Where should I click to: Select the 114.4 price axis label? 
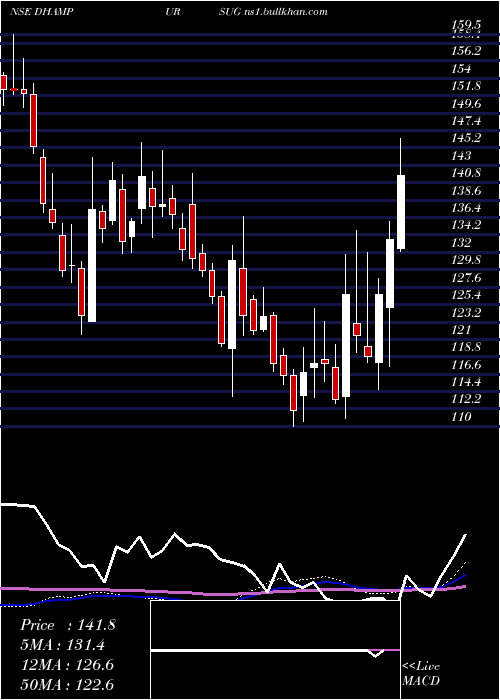(x=468, y=382)
